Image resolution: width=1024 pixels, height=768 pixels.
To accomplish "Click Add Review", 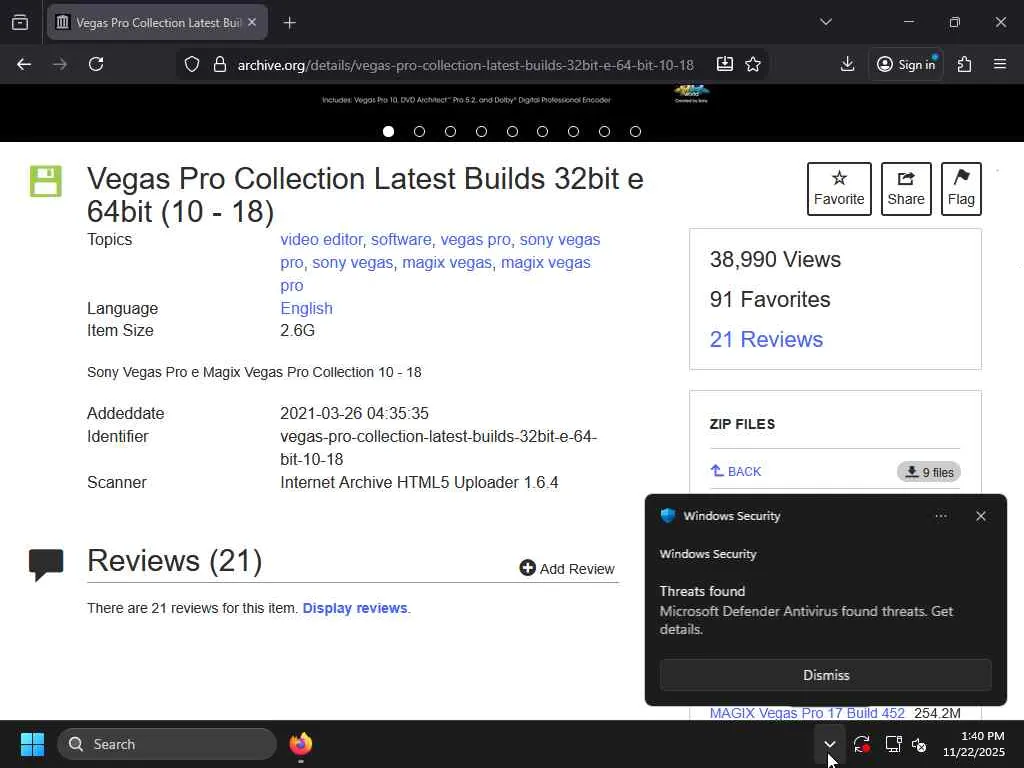I will click(567, 569).
